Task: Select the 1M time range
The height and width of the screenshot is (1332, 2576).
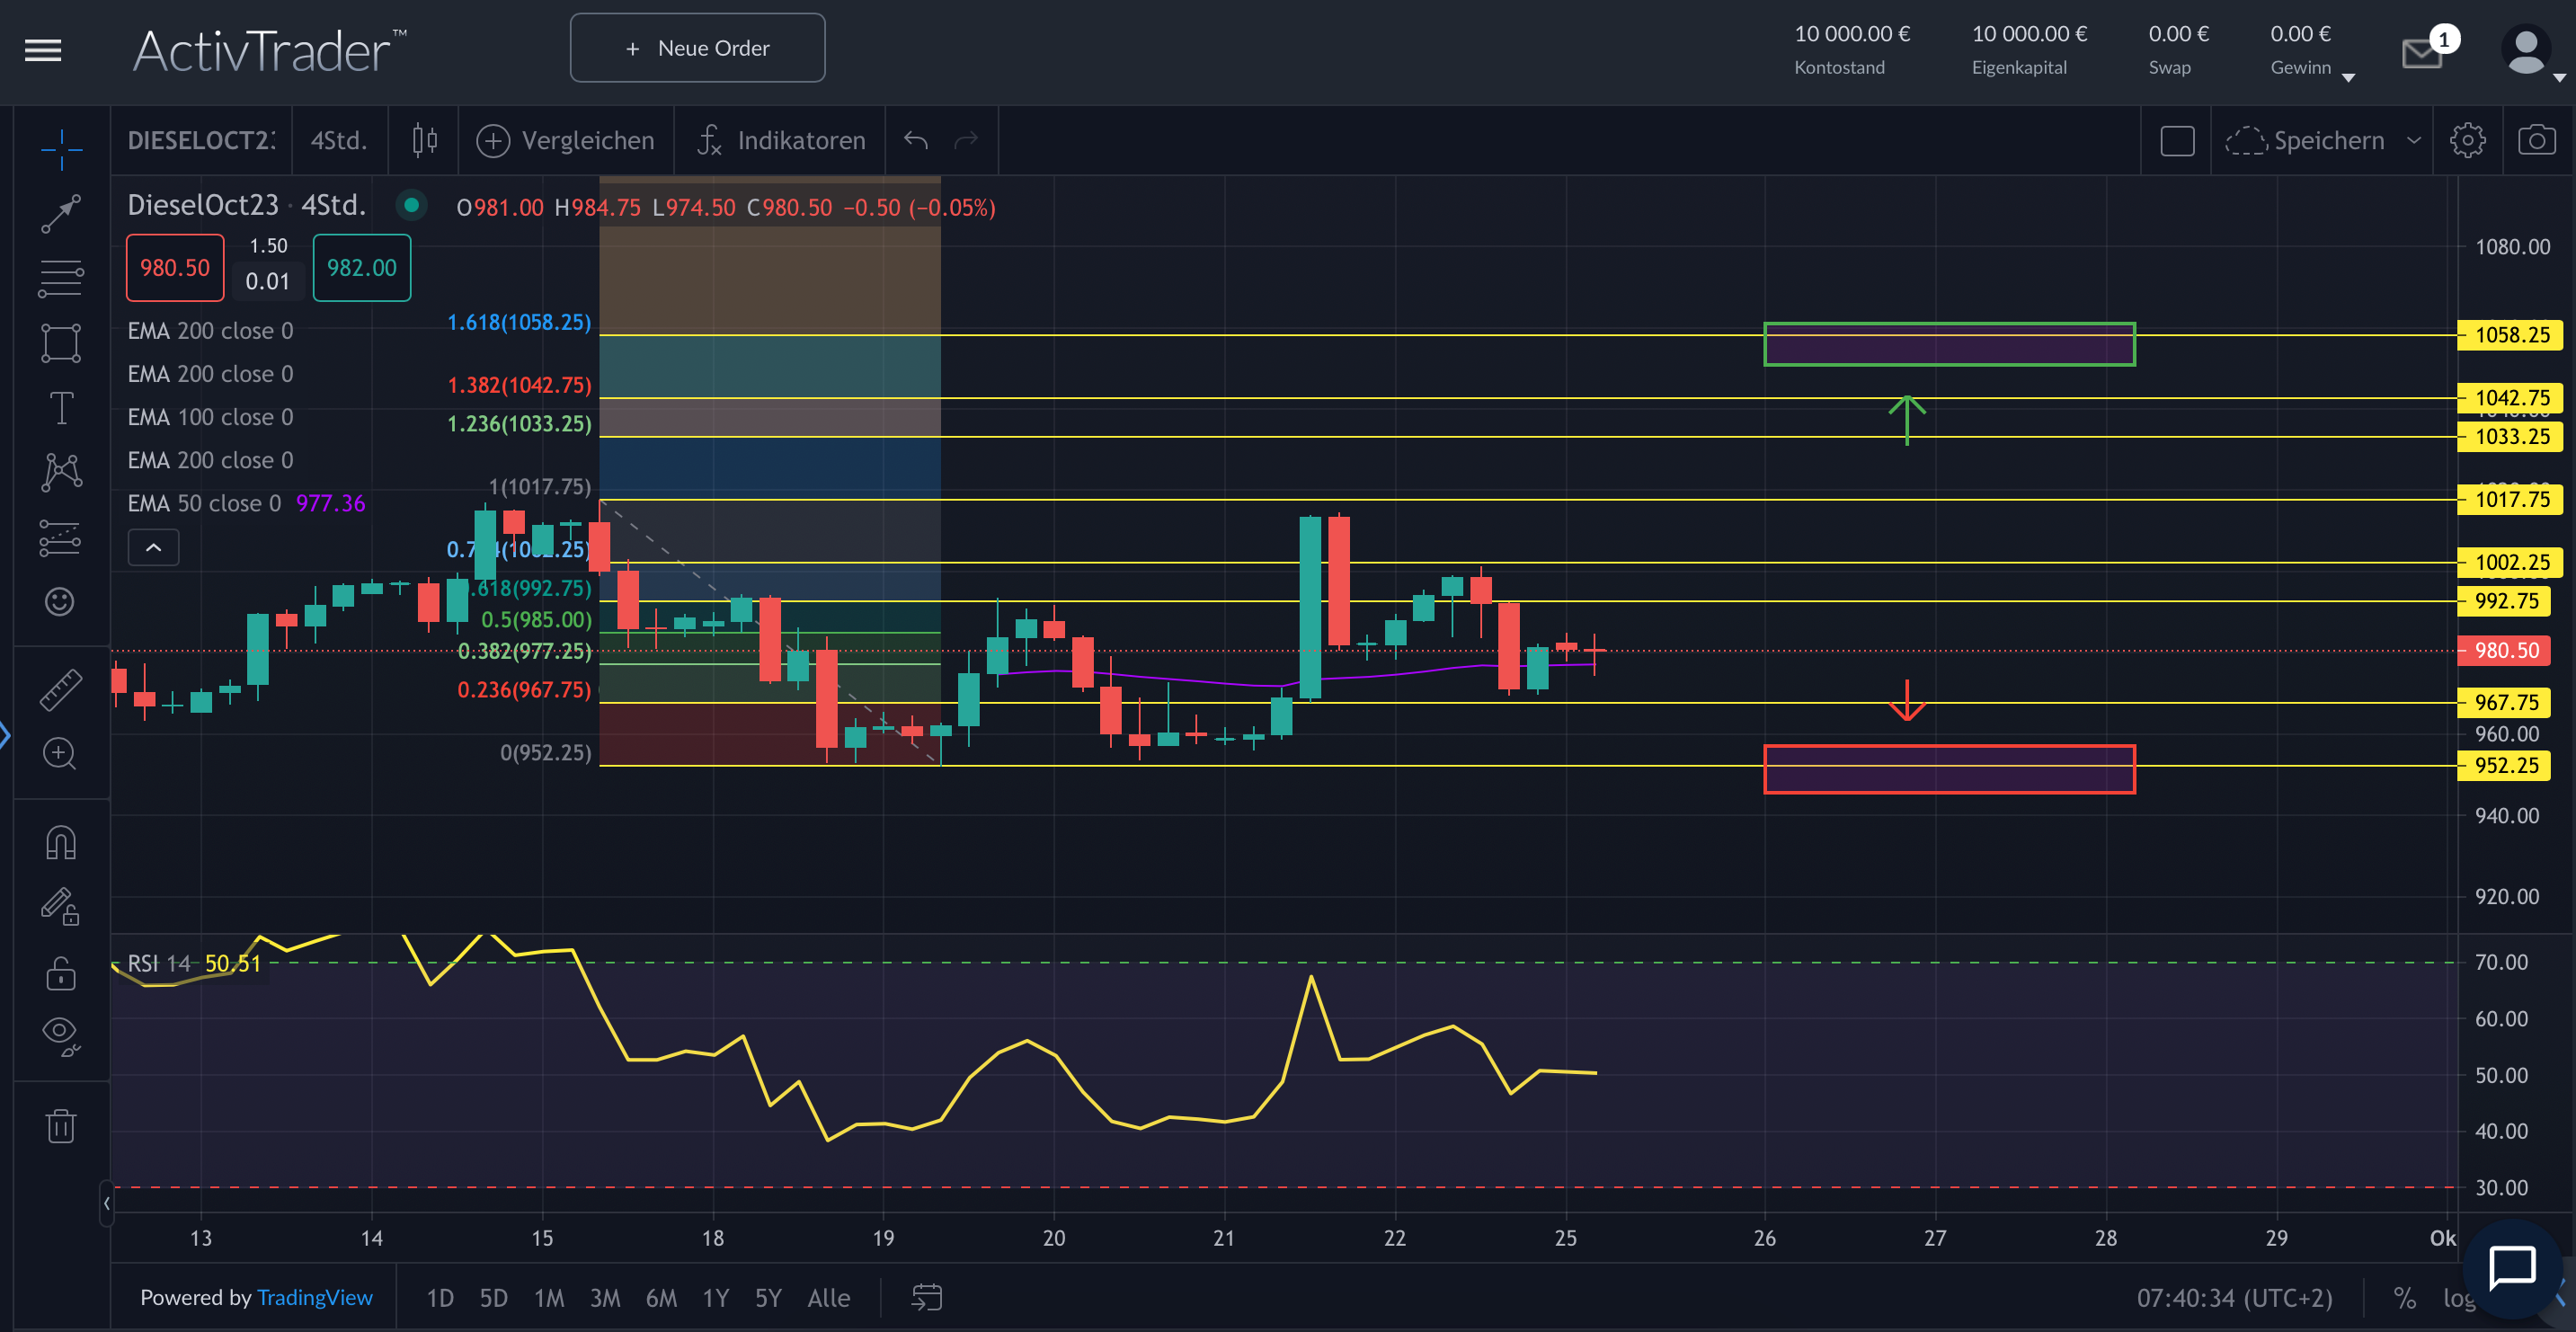Action: point(549,1297)
